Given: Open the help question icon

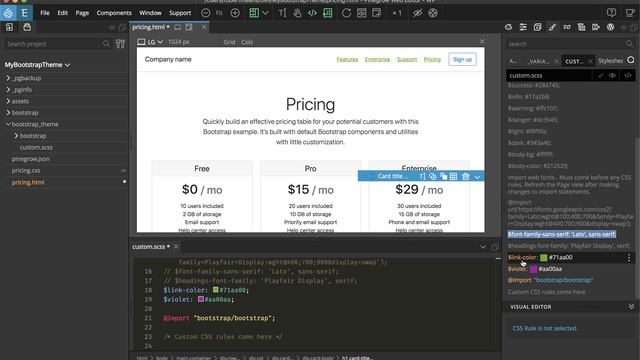Looking at the screenshot, I should pos(611,13).
